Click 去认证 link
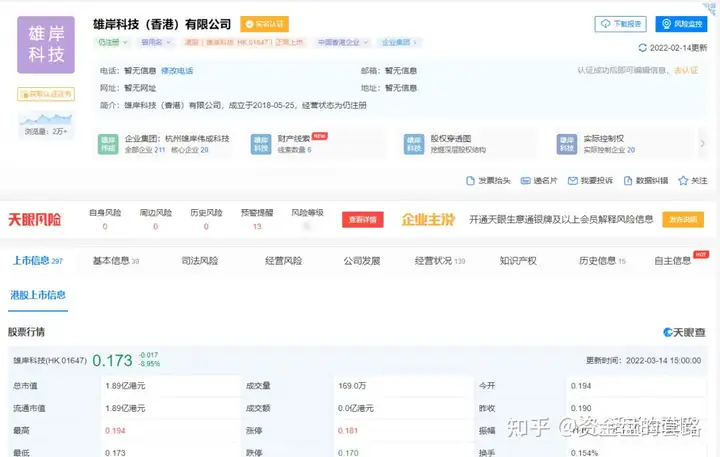Image resolution: width=720 pixels, height=457 pixels. (686, 70)
